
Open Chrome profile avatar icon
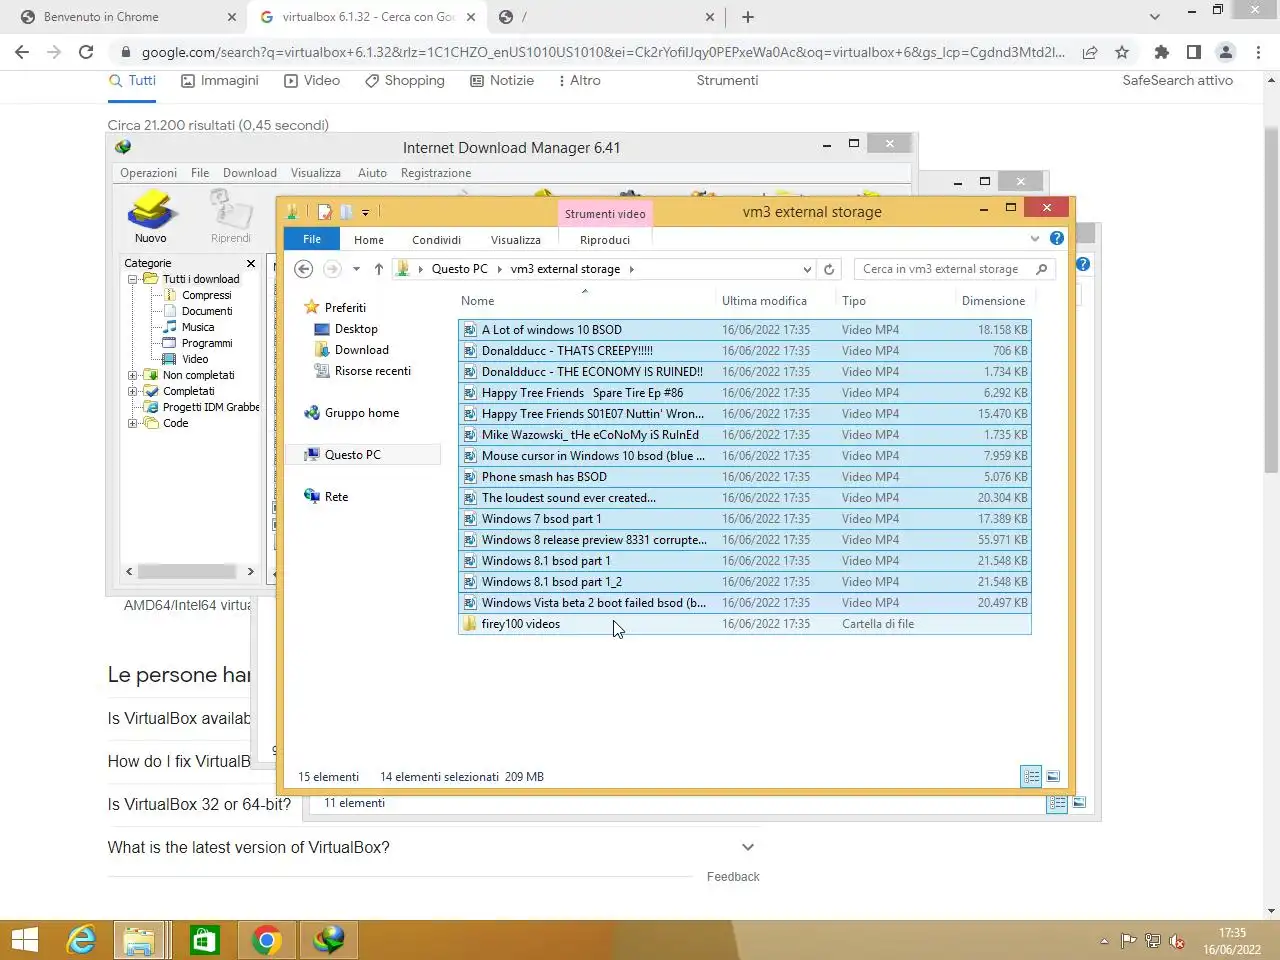click(1226, 52)
